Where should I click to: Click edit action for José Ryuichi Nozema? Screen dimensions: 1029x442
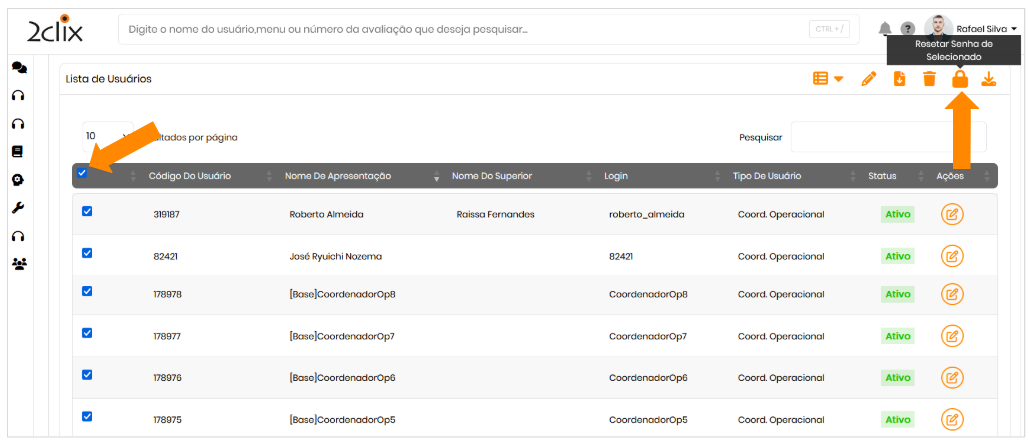952,255
